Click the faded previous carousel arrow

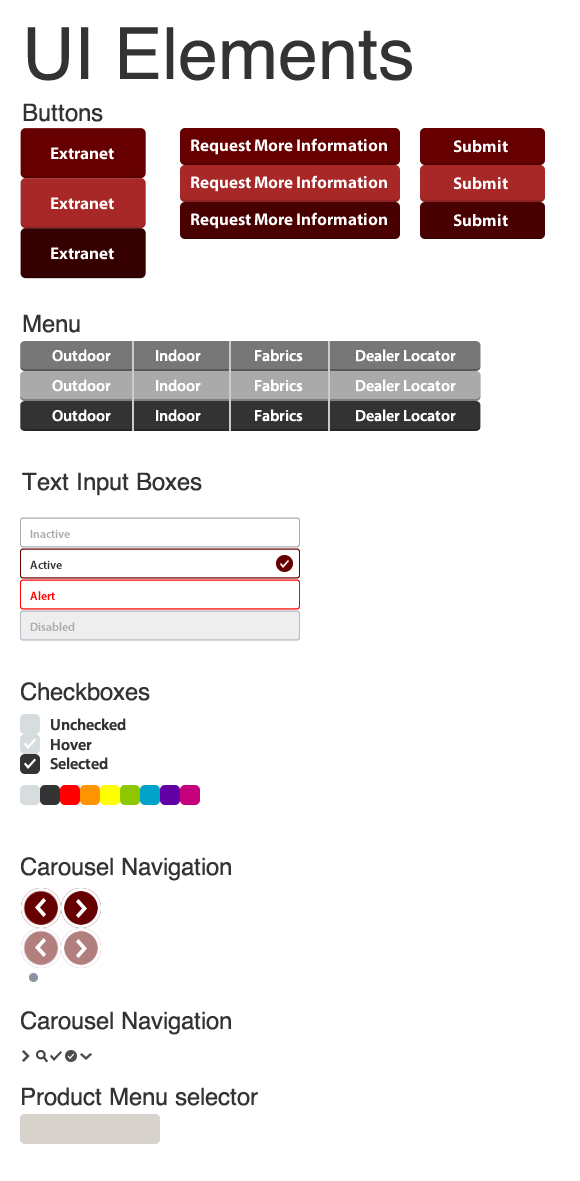point(41,948)
